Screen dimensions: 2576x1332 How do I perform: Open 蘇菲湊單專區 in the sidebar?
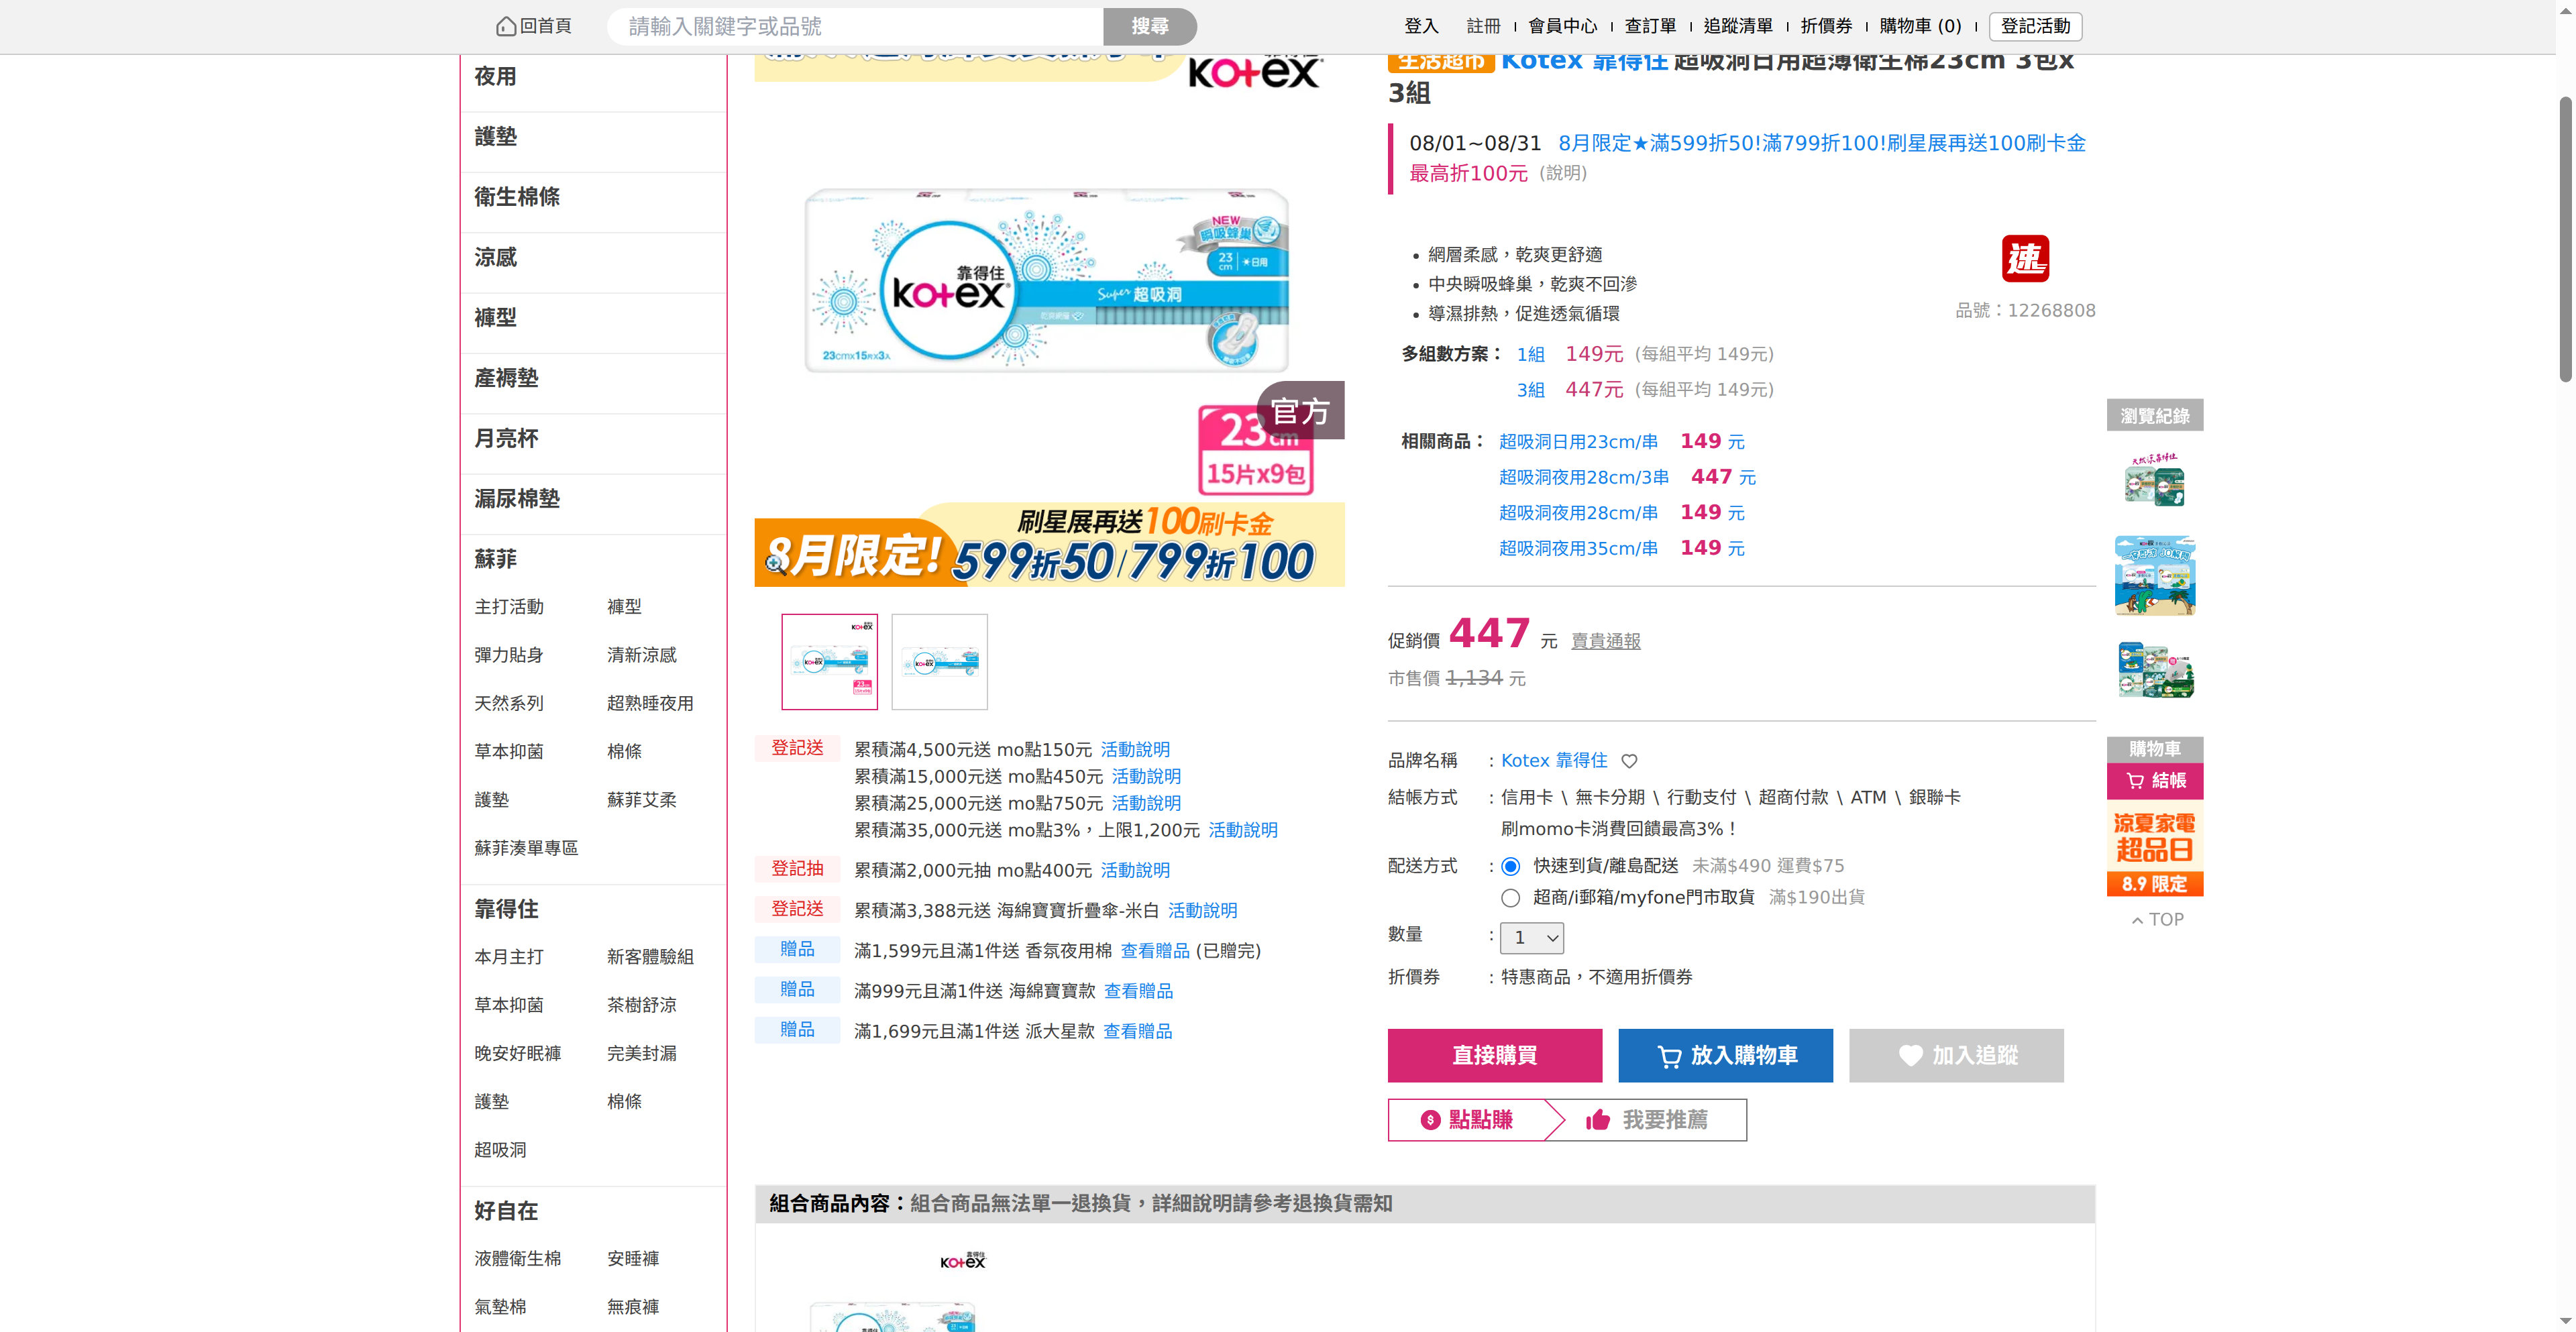click(526, 849)
